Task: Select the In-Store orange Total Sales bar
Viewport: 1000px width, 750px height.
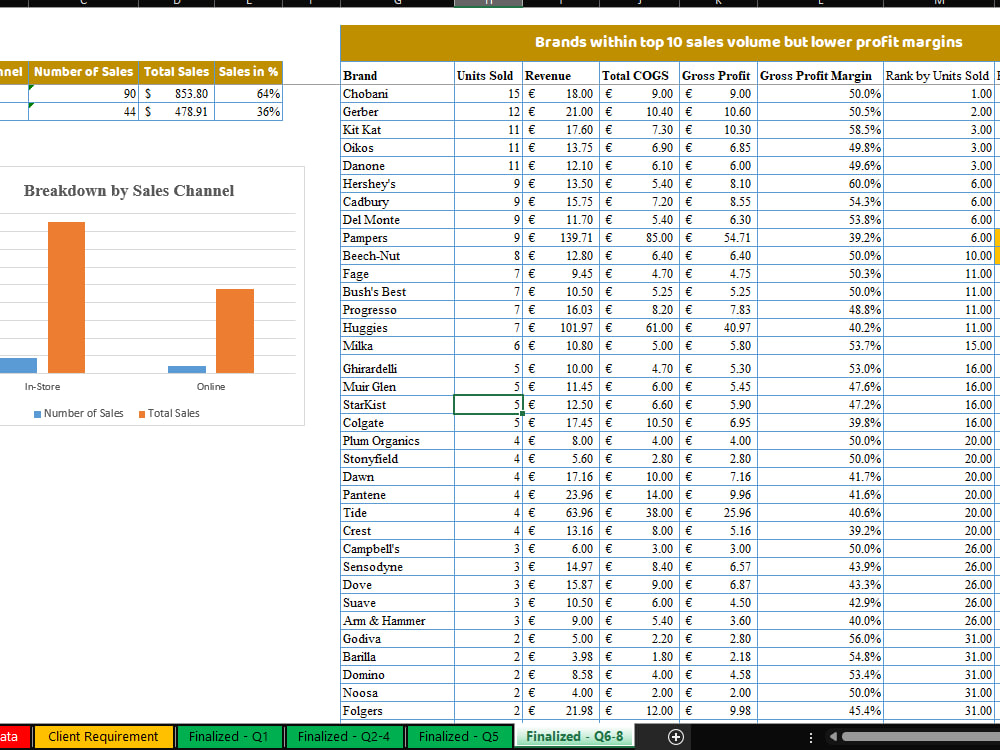Action: (x=66, y=297)
